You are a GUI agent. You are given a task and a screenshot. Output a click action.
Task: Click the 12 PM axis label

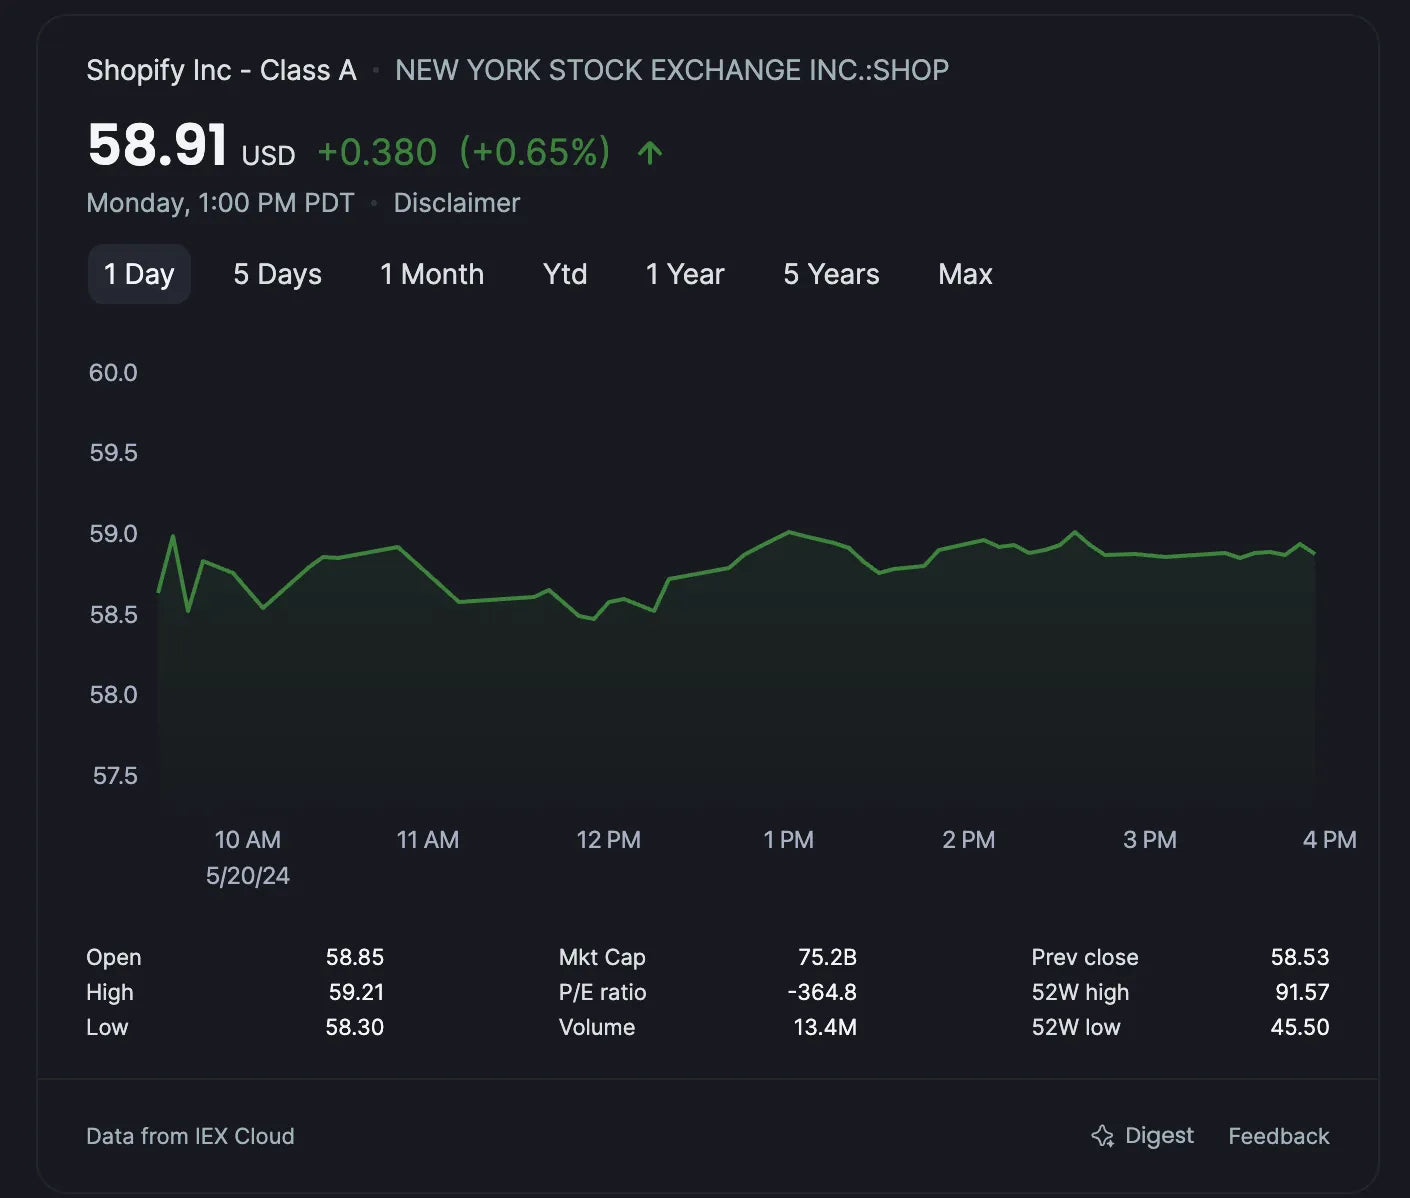(609, 840)
